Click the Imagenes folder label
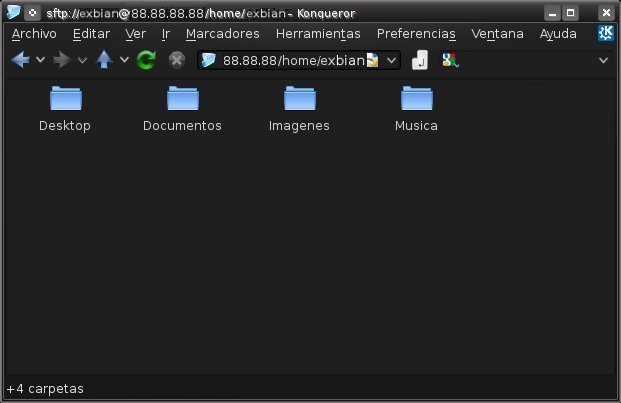The height and width of the screenshot is (403, 621). tap(299, 126)
